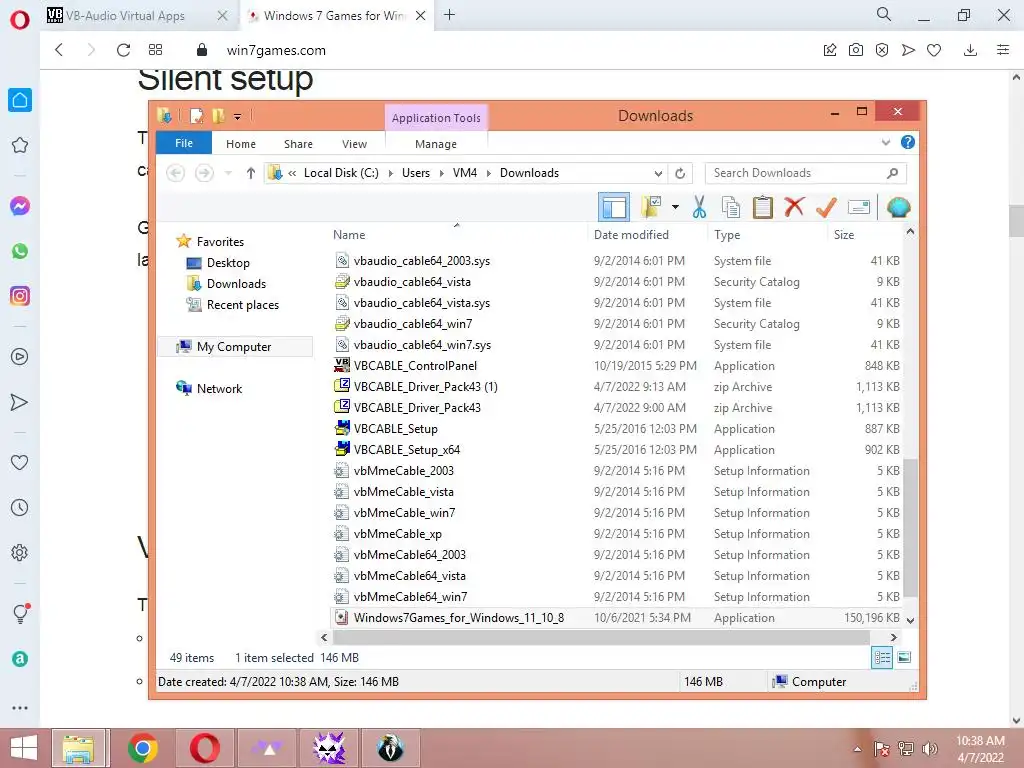Image resolution: width=1024 pixels, height=768 pixels.
Task: Click the Users breadcrumb in address bar
Action: tap(416, 173)
